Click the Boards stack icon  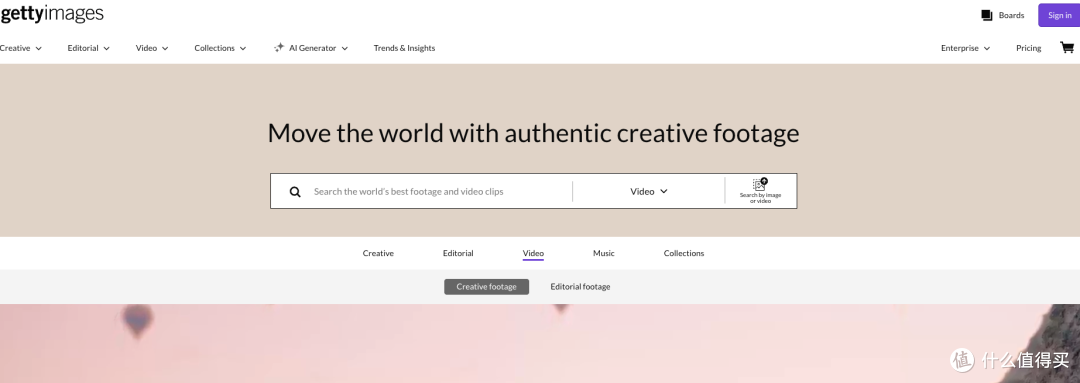tap(986, 15)
